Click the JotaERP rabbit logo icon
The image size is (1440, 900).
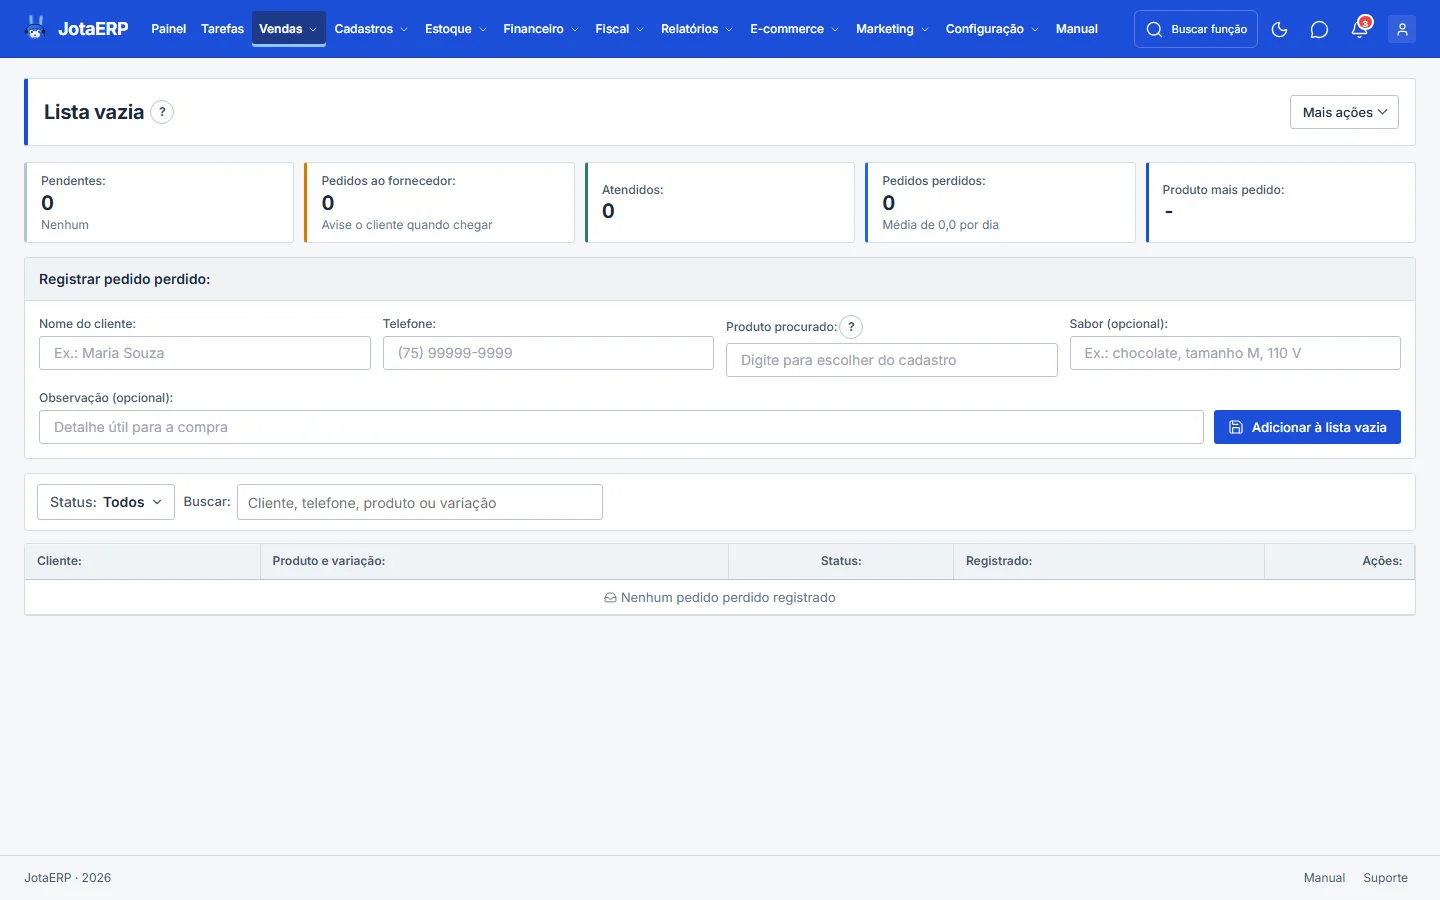36,28
